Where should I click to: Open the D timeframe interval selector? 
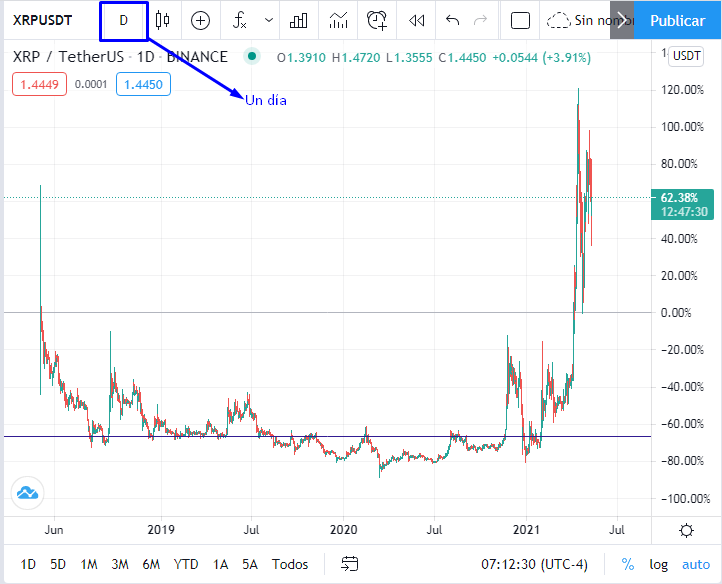123,21
